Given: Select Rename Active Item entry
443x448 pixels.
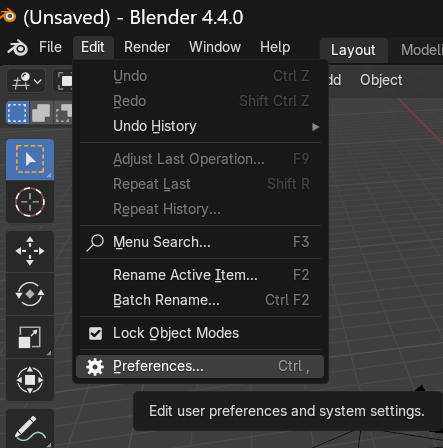Looking at the screenshot, I should point(200,275).
